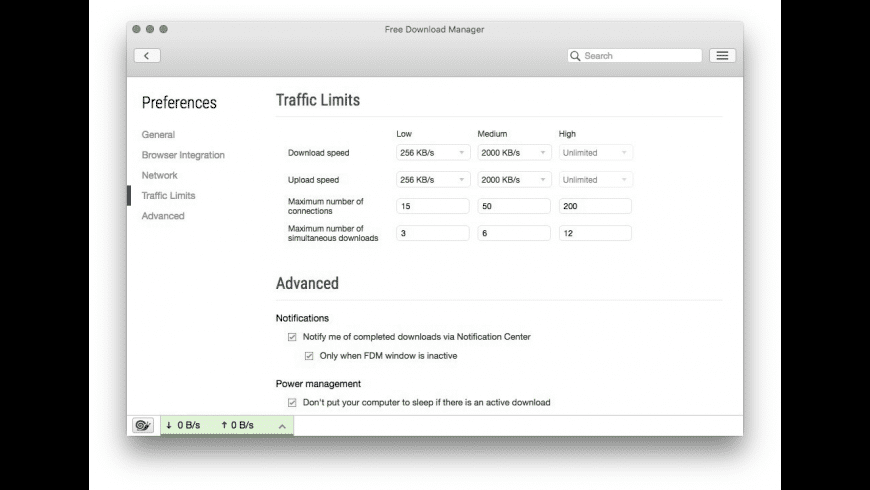Click the Free Download Manager window title
Viewport: 870px width, 490px height.
tap(434, 29)
